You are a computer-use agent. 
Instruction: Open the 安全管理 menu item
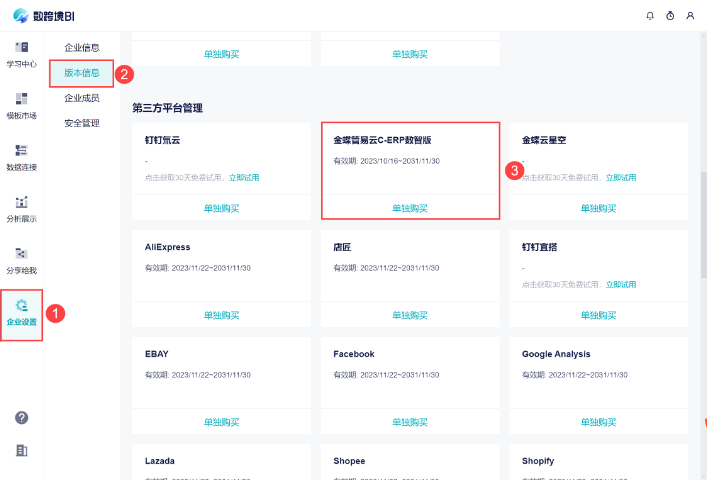(82, 123)
